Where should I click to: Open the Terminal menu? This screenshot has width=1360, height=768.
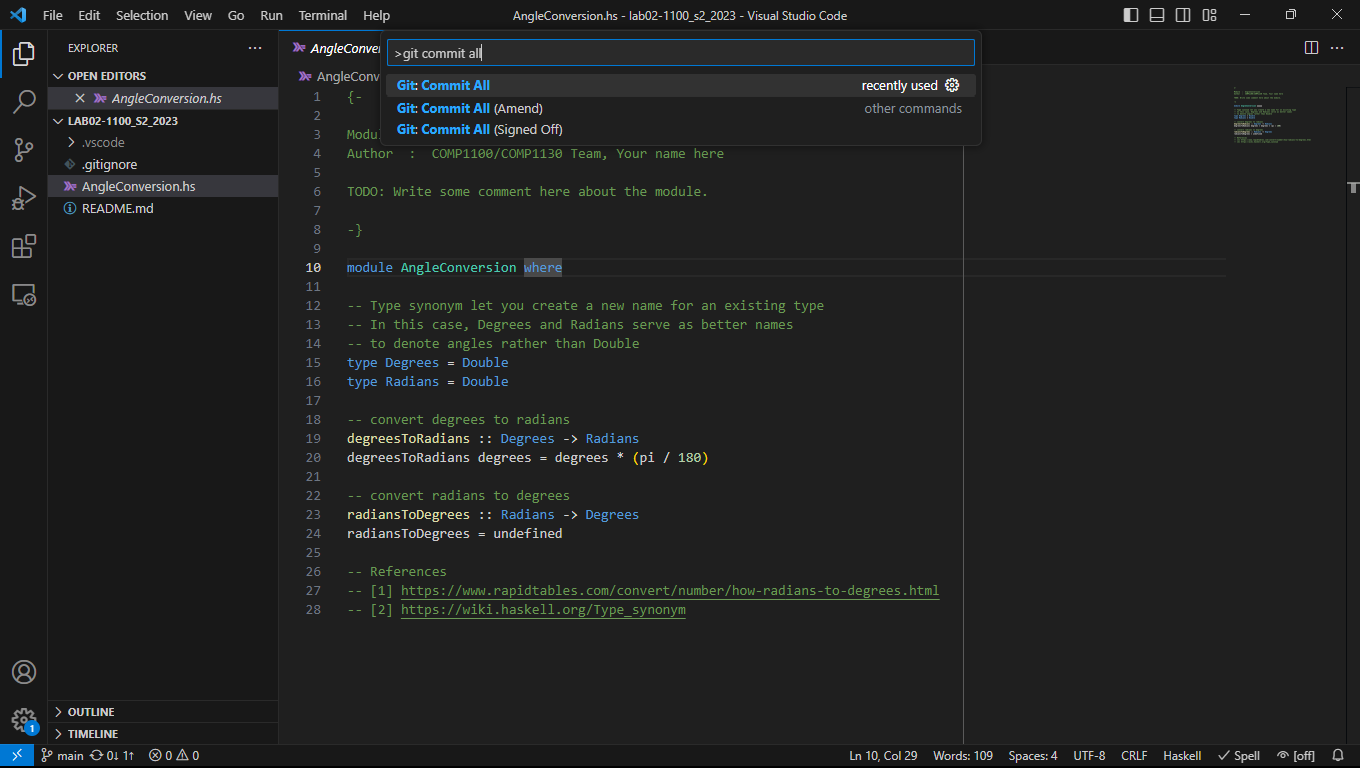(323, 15)
